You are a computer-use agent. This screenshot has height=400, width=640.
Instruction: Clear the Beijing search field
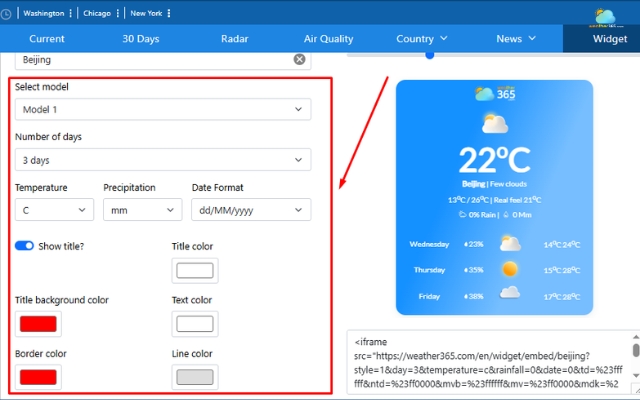click(299, 60)
